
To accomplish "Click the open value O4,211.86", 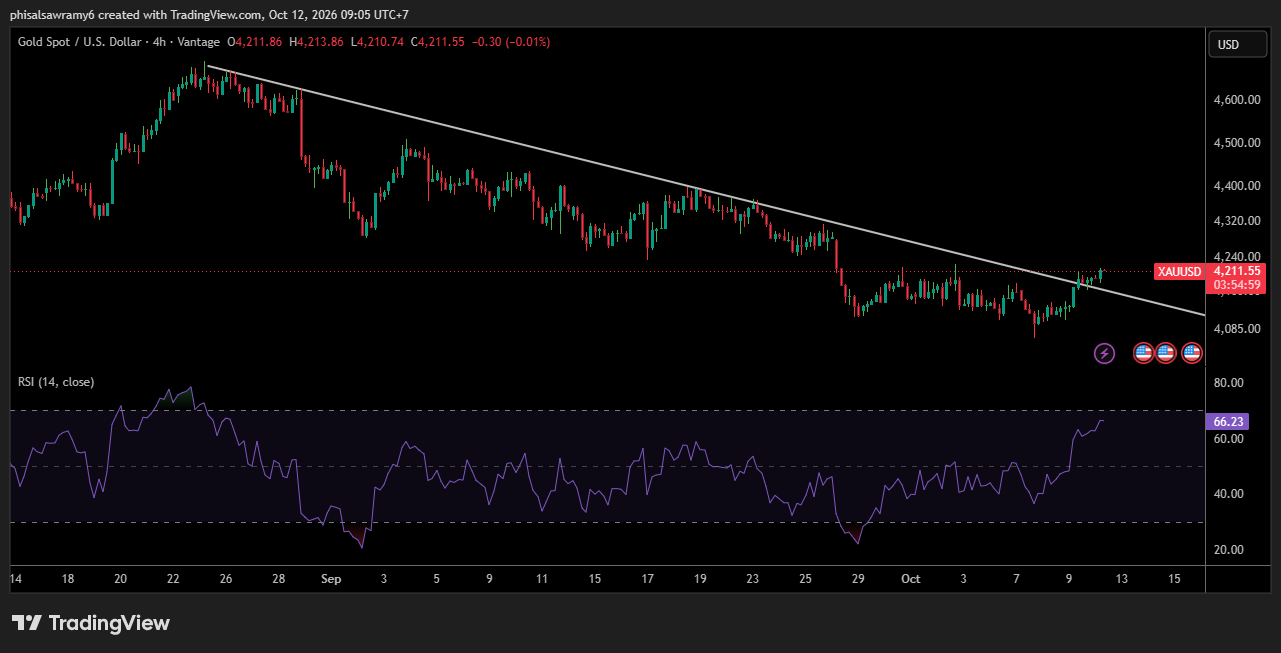I will tap(256, 42).
